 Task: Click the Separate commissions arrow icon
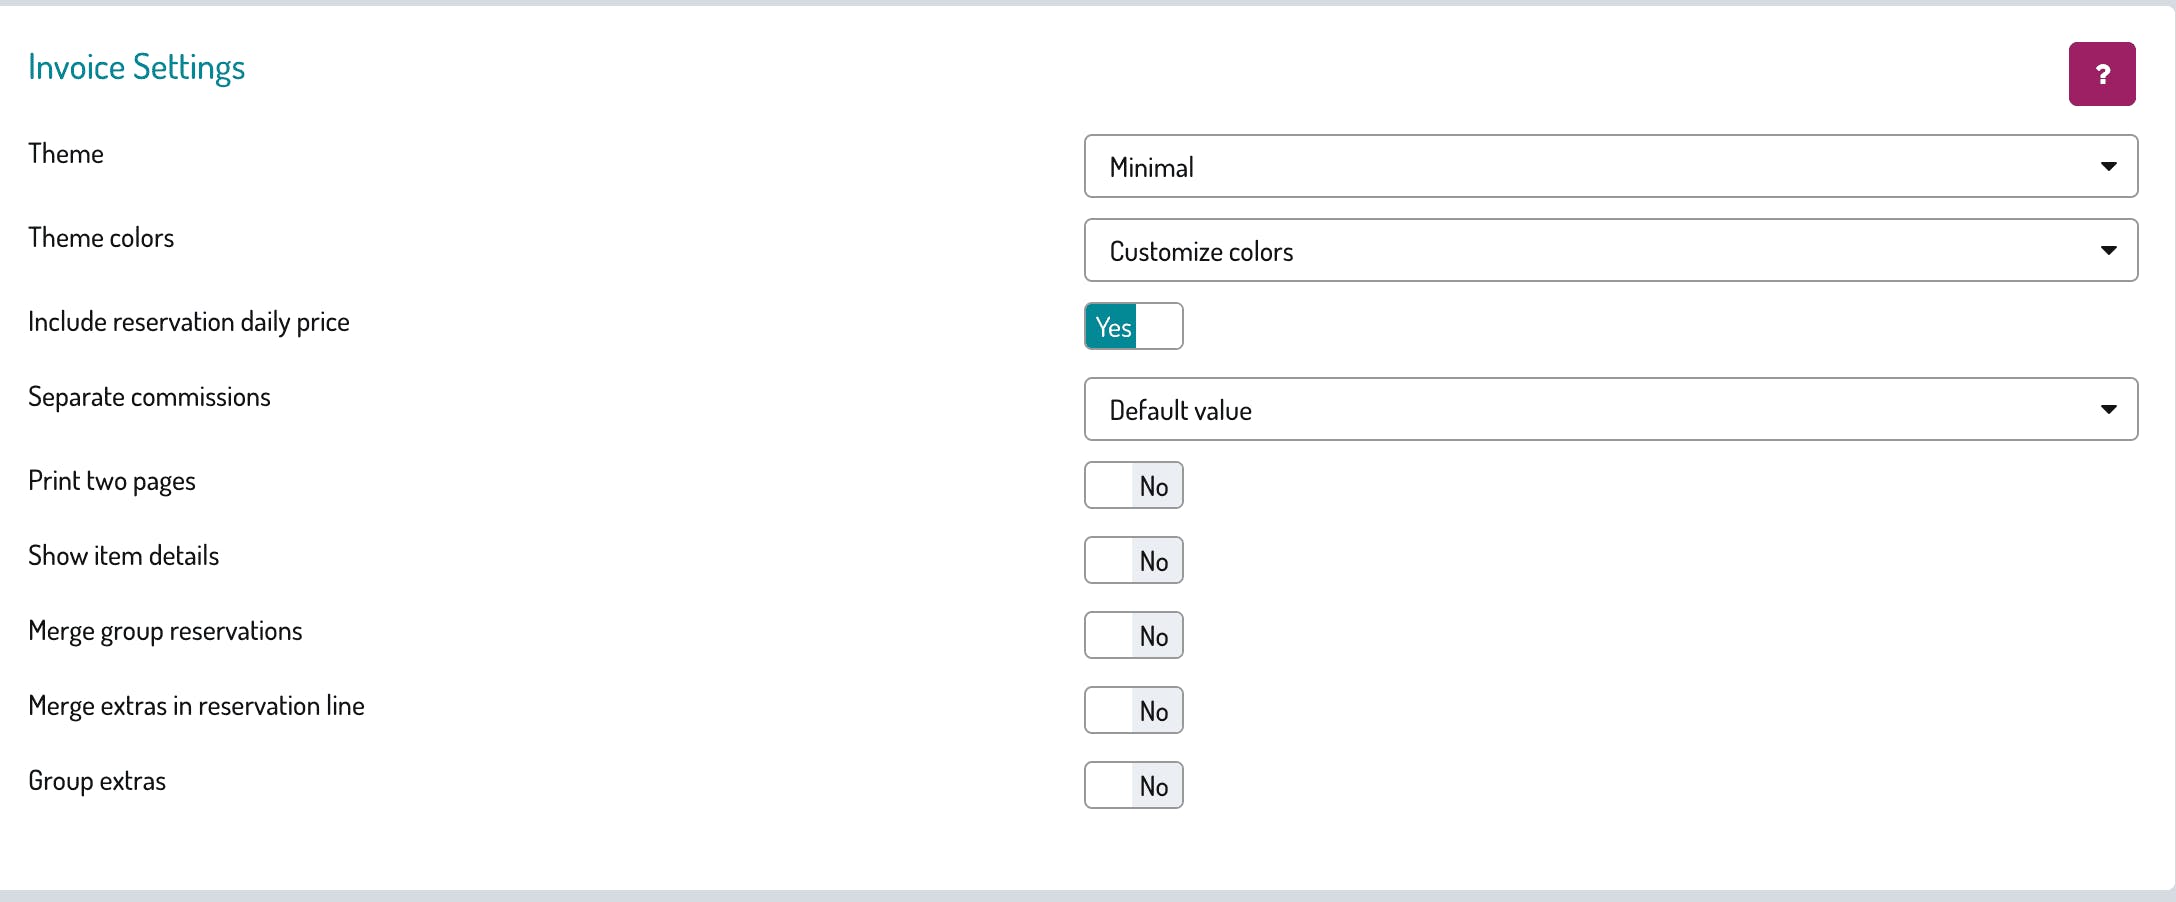(x=2108, y=409)
